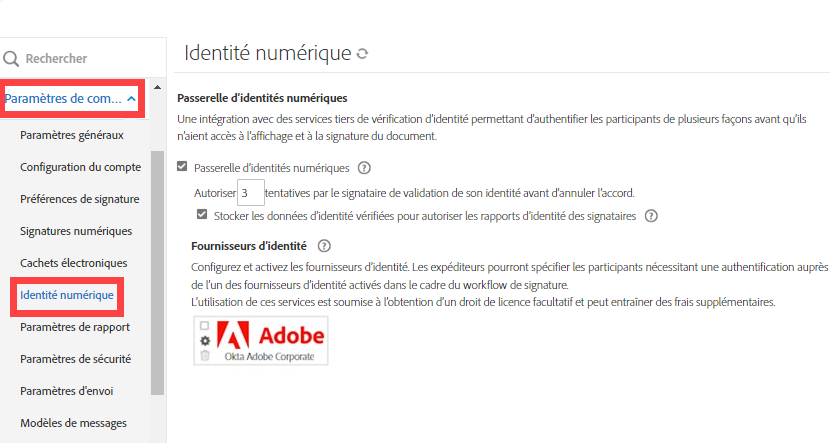
Task: Navigate to Paramètres de sécurité
Action: click(76, 359)
